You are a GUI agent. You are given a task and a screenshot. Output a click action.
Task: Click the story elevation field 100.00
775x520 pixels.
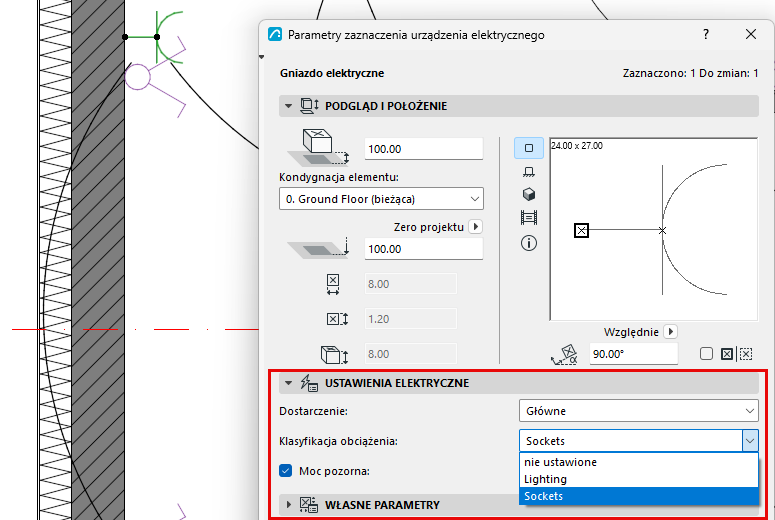click(x=424, y=149)
